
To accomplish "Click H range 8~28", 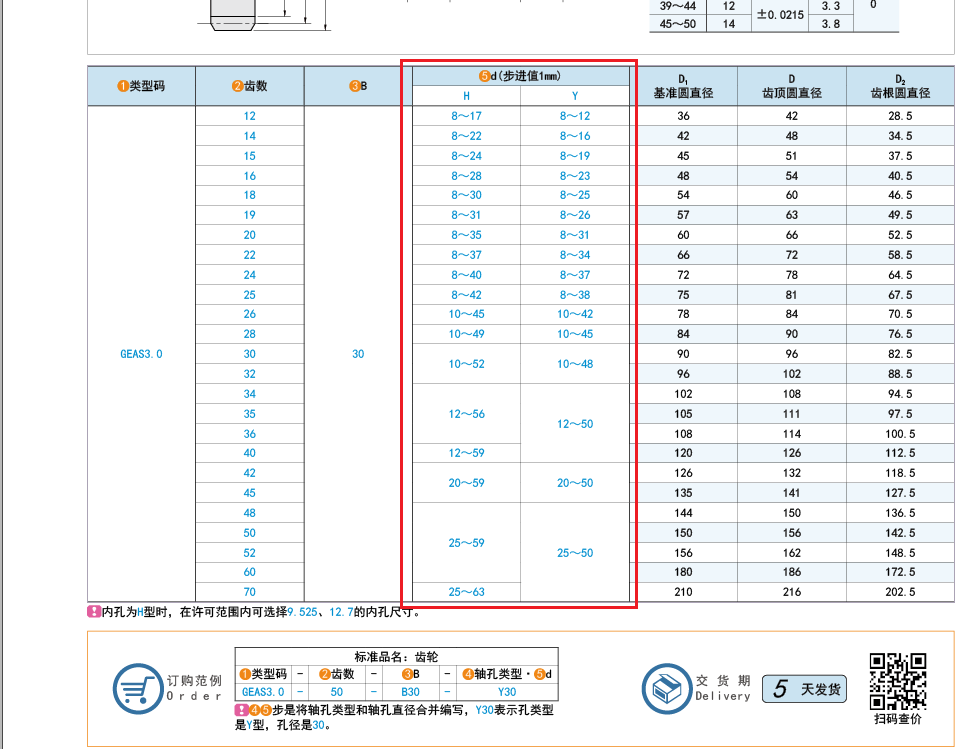I will pos(466,176).
